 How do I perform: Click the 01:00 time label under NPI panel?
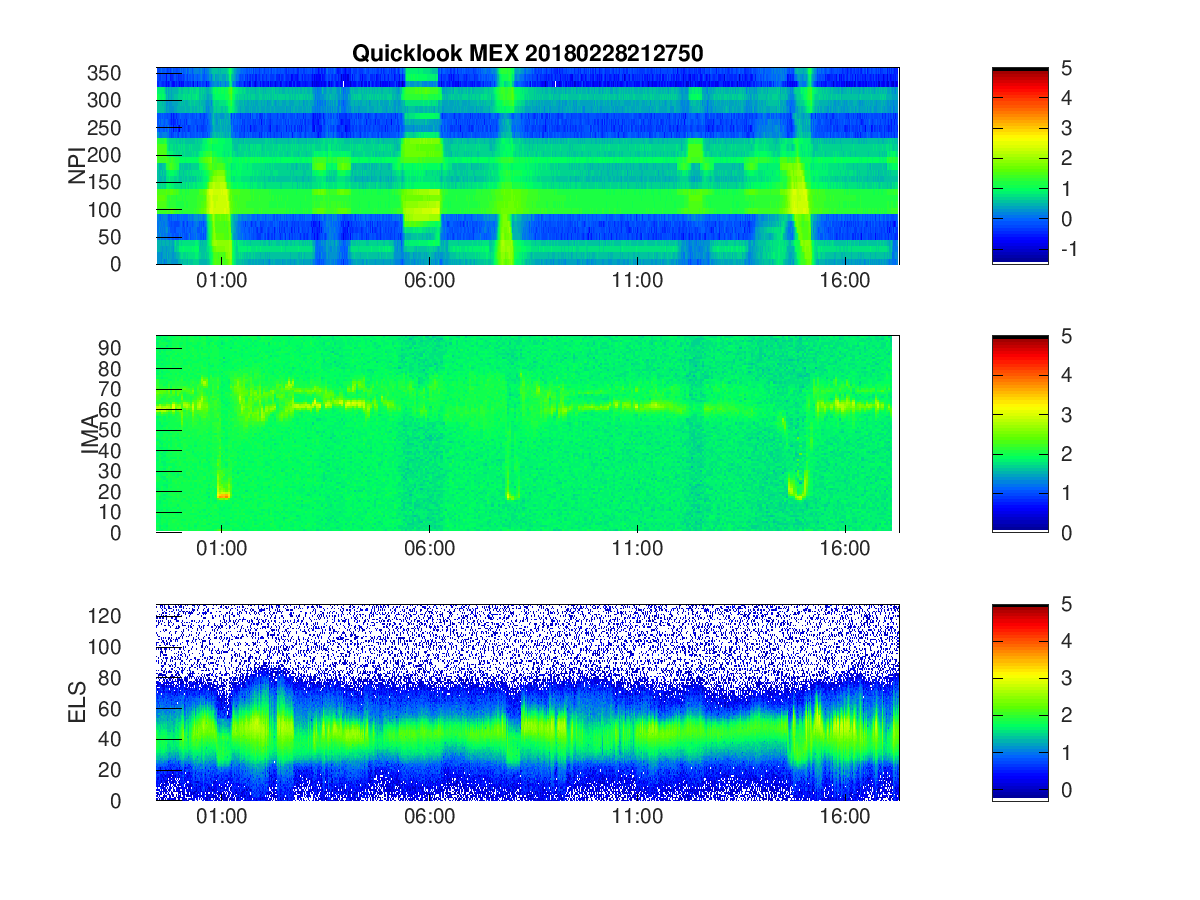pyautogui.click(x=222, y=281)
